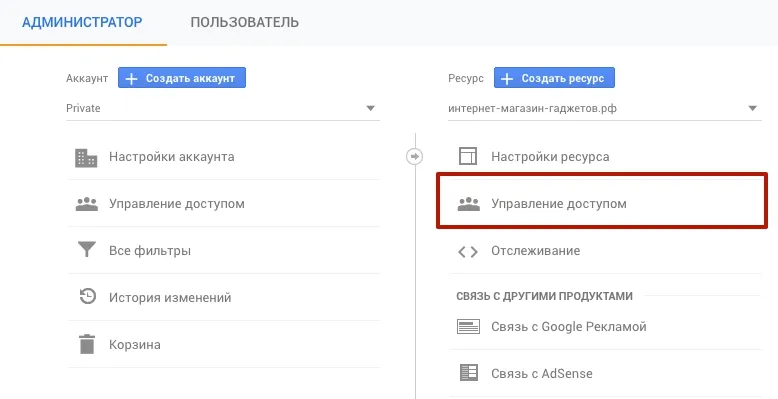Open the Private account dropdown
The width and height of the screenshot is (778, 399).
tap(223, 108)
